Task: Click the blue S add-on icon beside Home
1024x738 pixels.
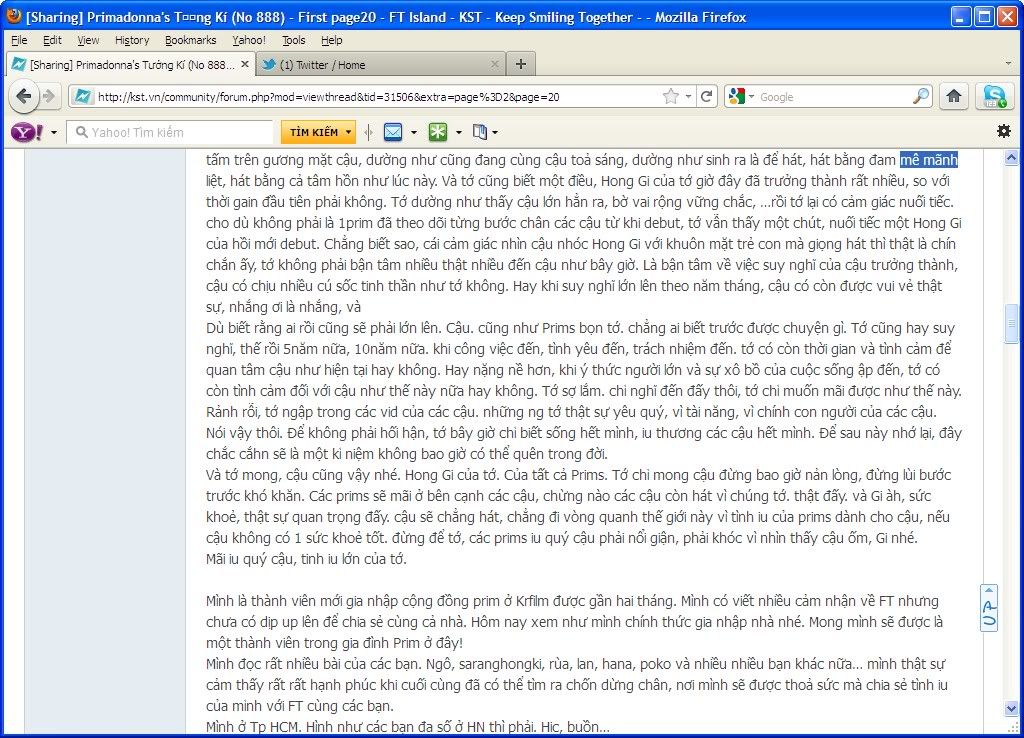Action: (995, 97)
